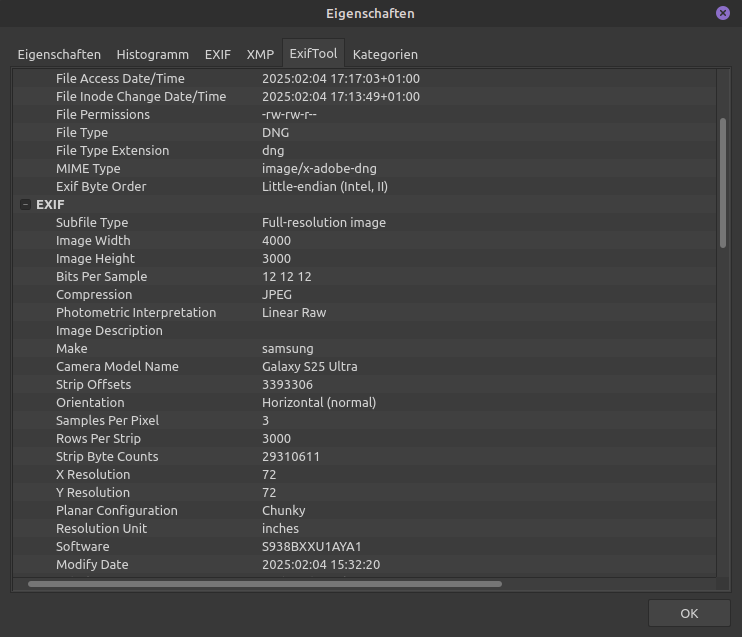This screenshot has width=742, height=637.
Task: Close the Eigenschaften dialog window
Action: tap(722, 13)
